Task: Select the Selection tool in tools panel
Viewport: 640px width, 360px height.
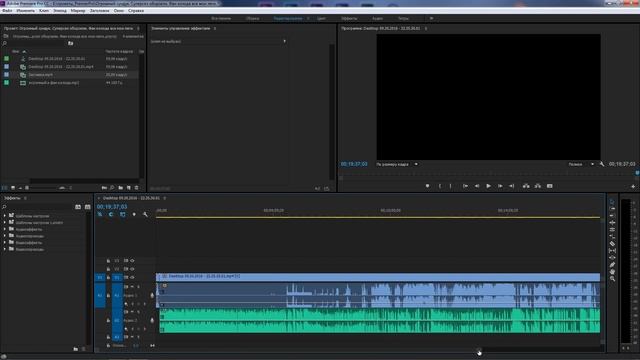Action: (612, 202)
